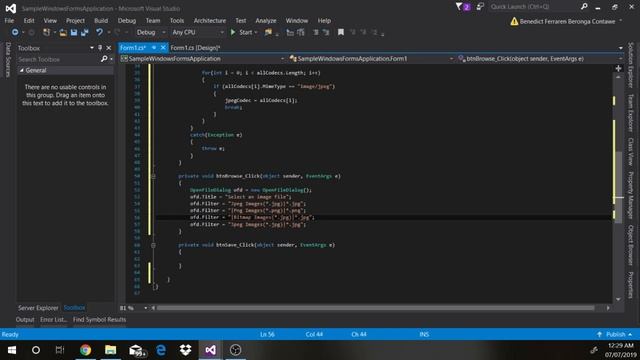Image resolution: width=640 pixels, height=360 pixels.
Task: Open the Tools menu
Action: pyautogui.click(x=177, y=20)
